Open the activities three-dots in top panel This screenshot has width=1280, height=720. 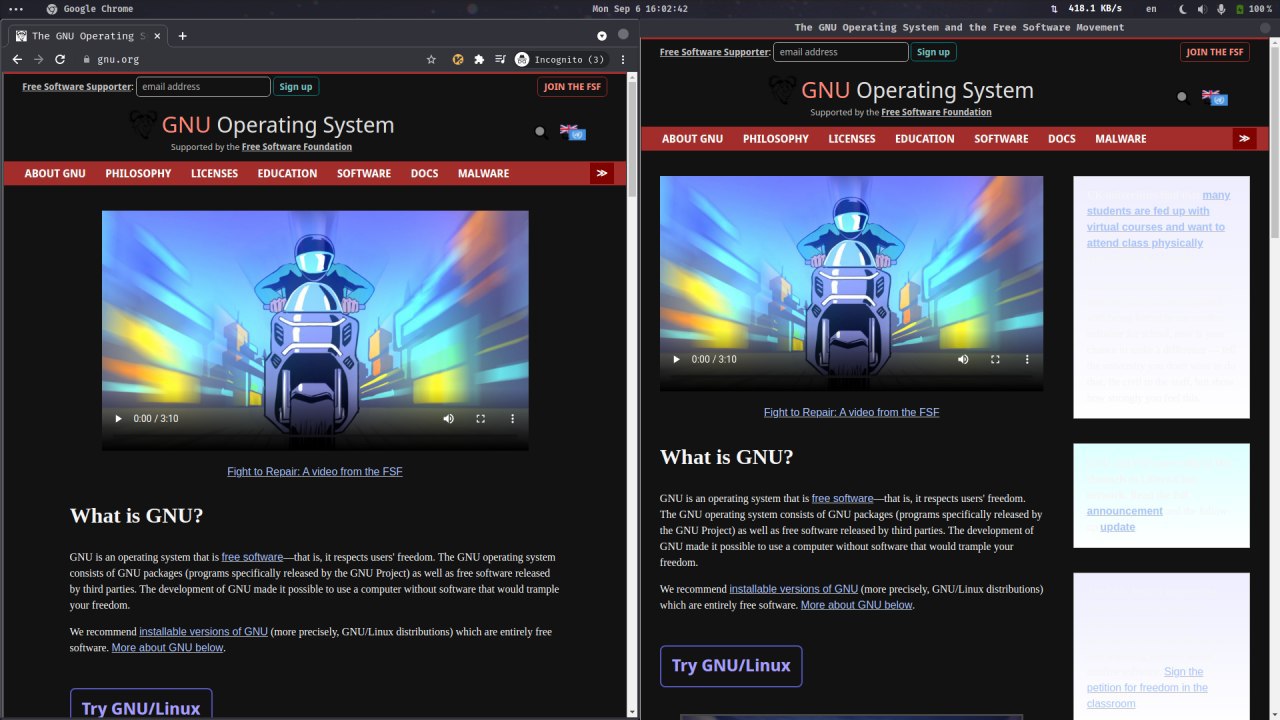coord(16,9)
